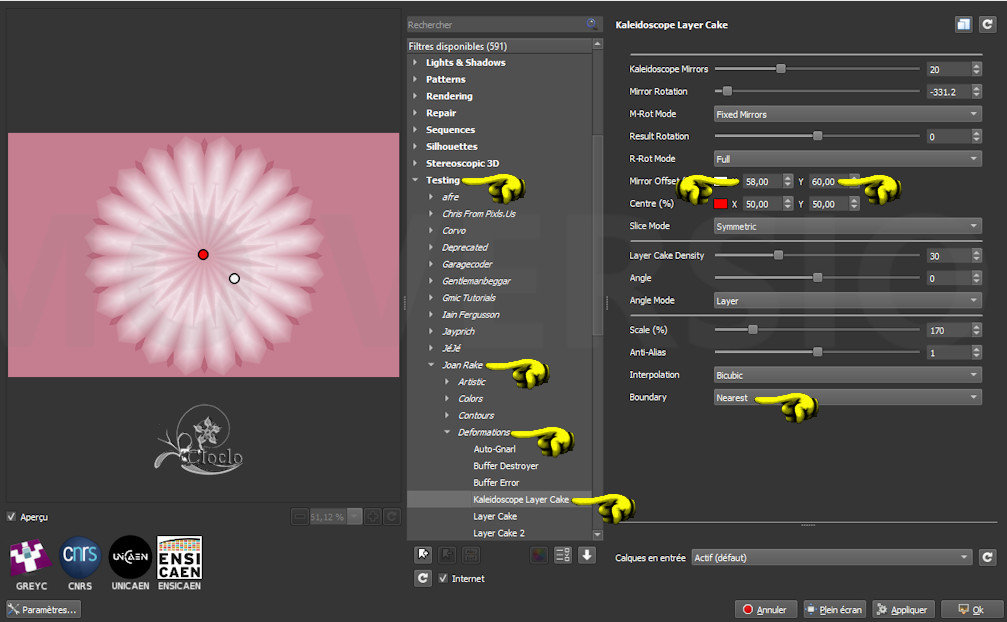
Task: Toggle the Aperçu preview checkbox
Action: (x=12, y=517)
